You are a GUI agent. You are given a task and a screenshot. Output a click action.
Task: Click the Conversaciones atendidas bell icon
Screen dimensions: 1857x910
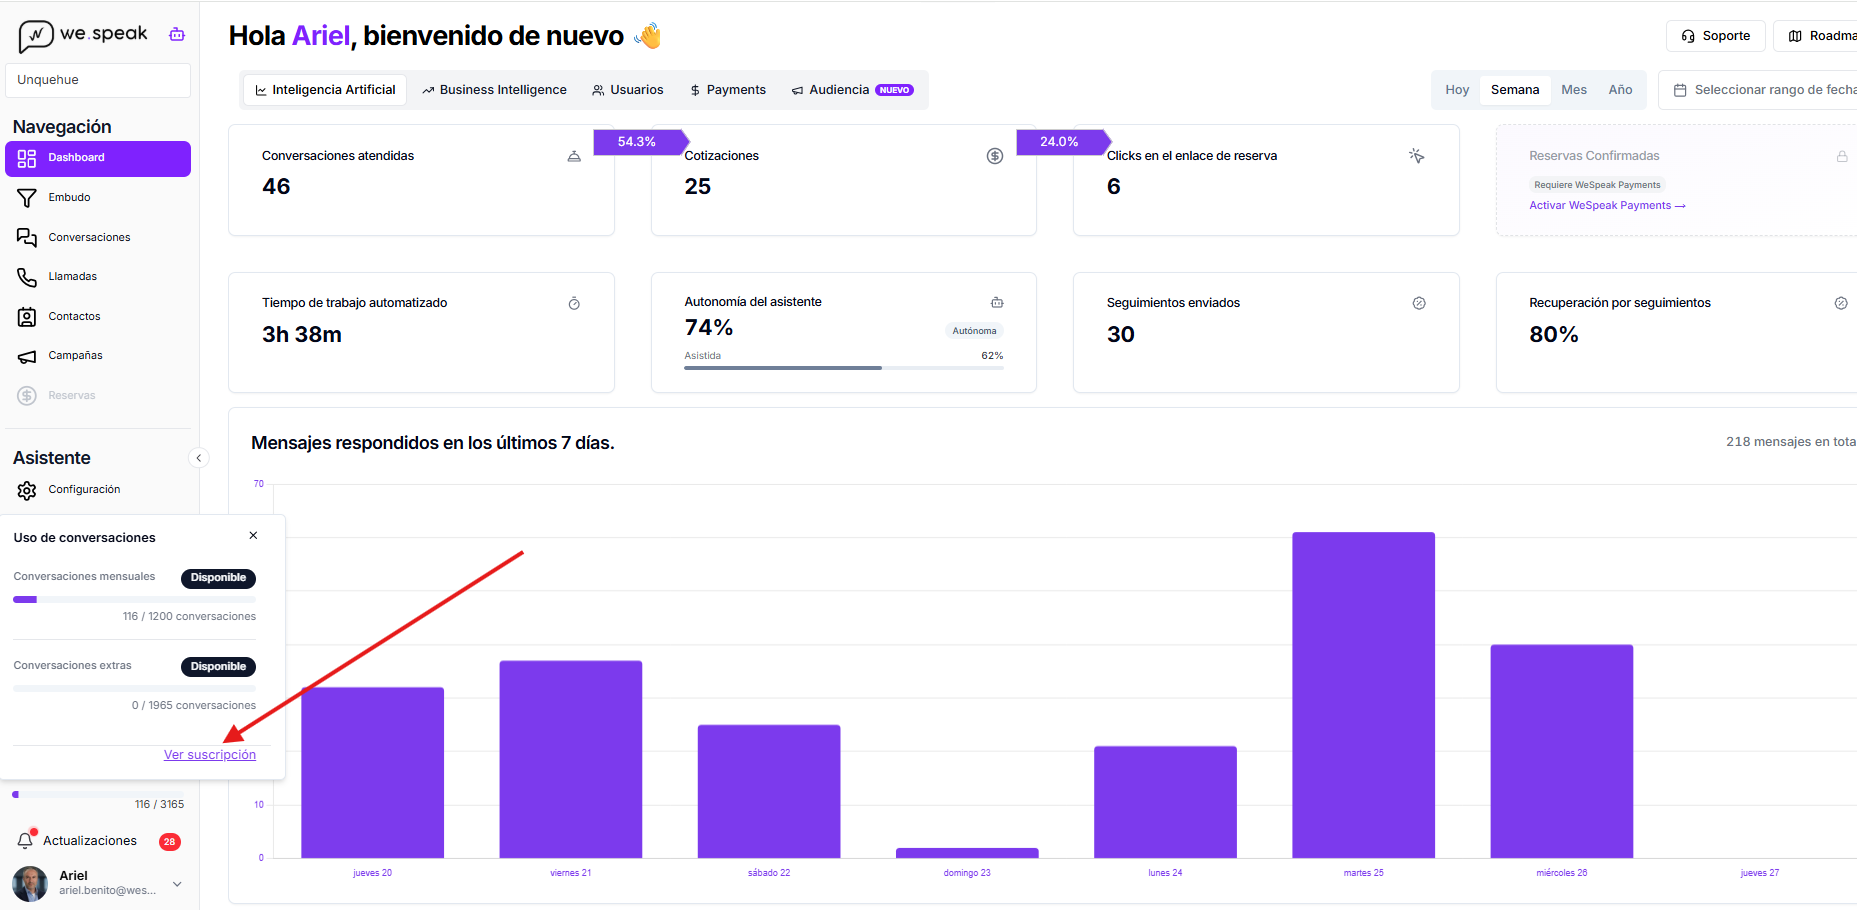[574, 156]
